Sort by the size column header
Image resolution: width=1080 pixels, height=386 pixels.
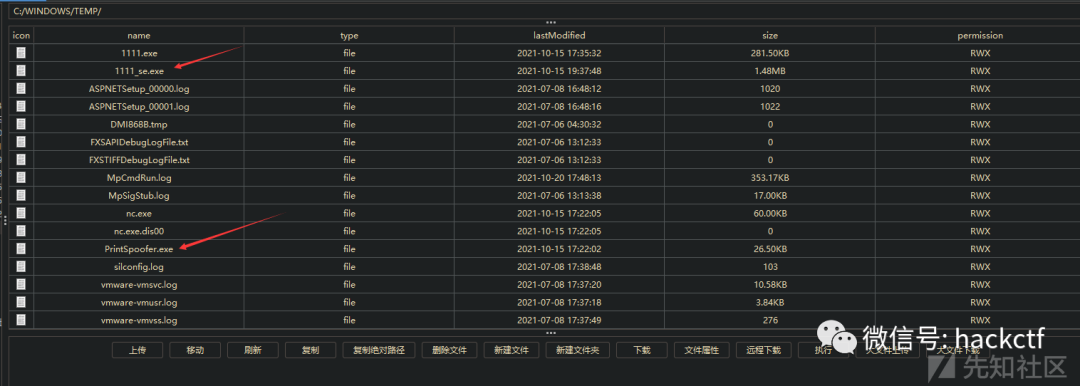(x=770, y=35)
